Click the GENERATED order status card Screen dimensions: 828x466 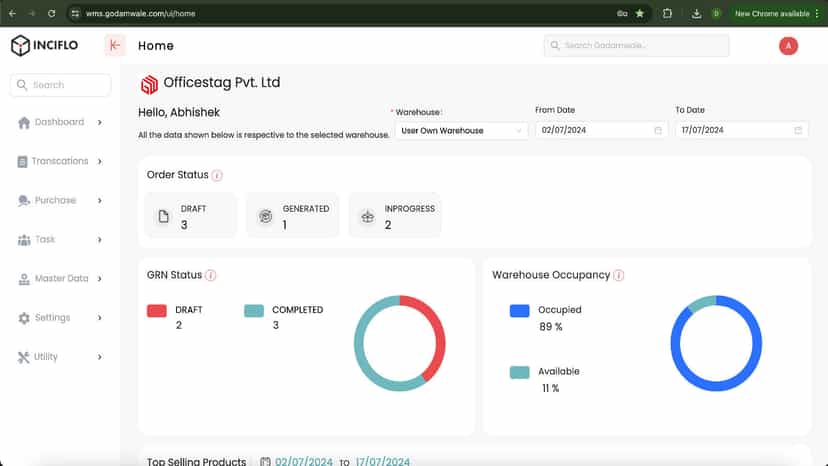coord(293,216)
